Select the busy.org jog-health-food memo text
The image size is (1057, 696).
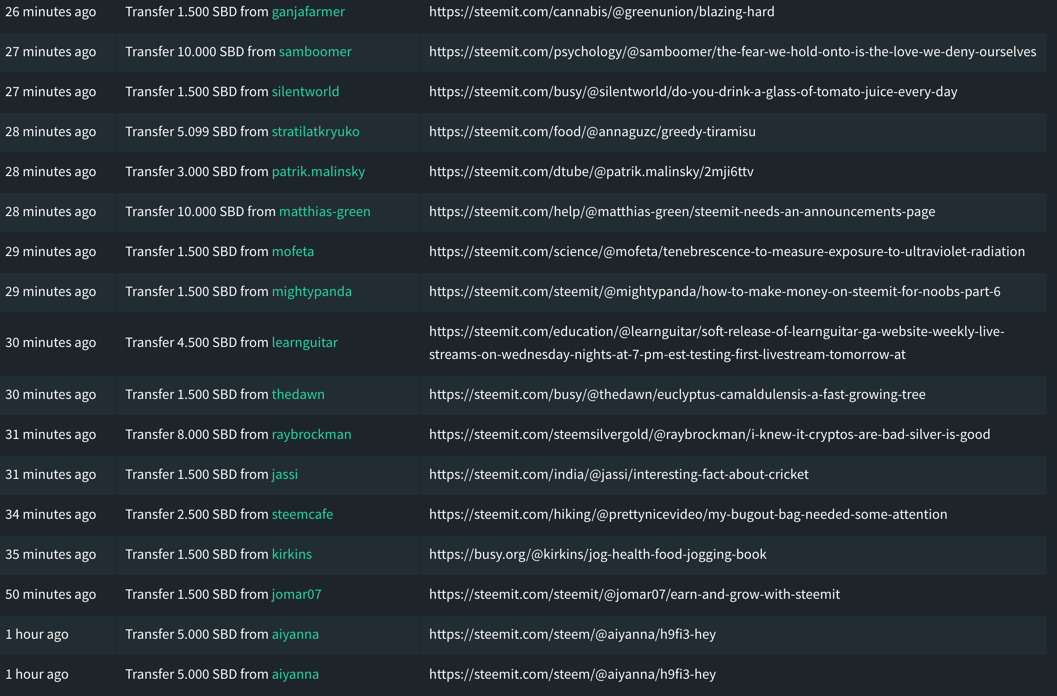tap(597, 555)
